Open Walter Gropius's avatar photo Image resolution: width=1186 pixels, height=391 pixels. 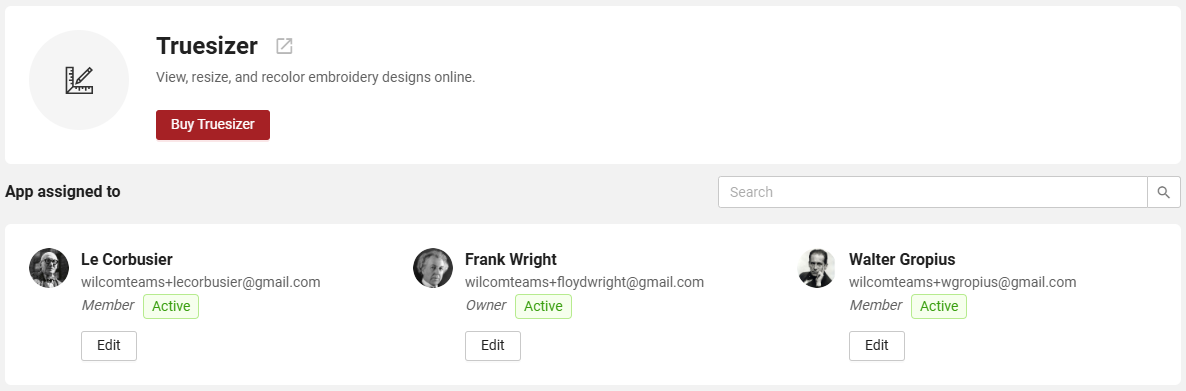point(817,268)
